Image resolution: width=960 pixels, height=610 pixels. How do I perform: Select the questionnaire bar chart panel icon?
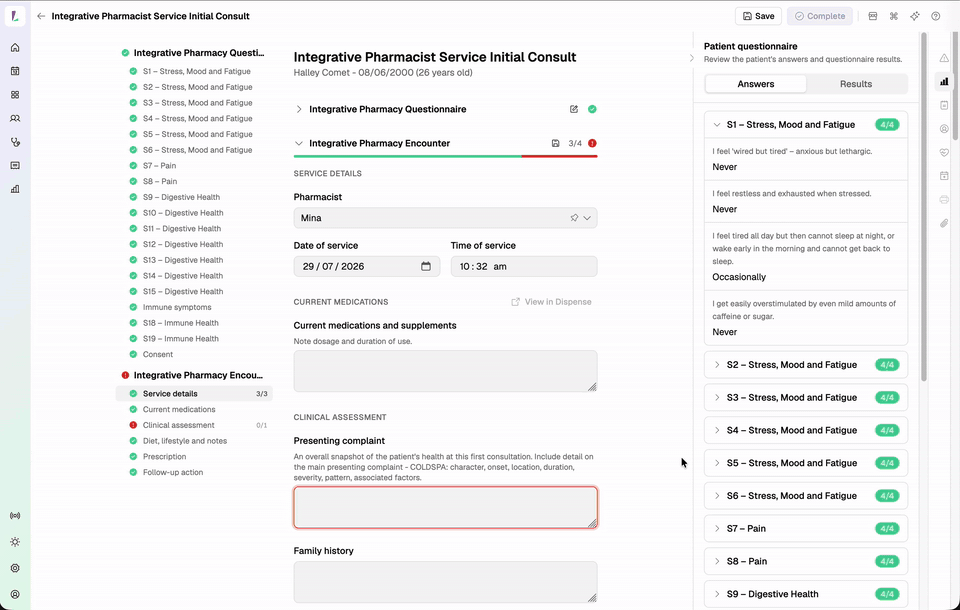(x=944, y=81)
